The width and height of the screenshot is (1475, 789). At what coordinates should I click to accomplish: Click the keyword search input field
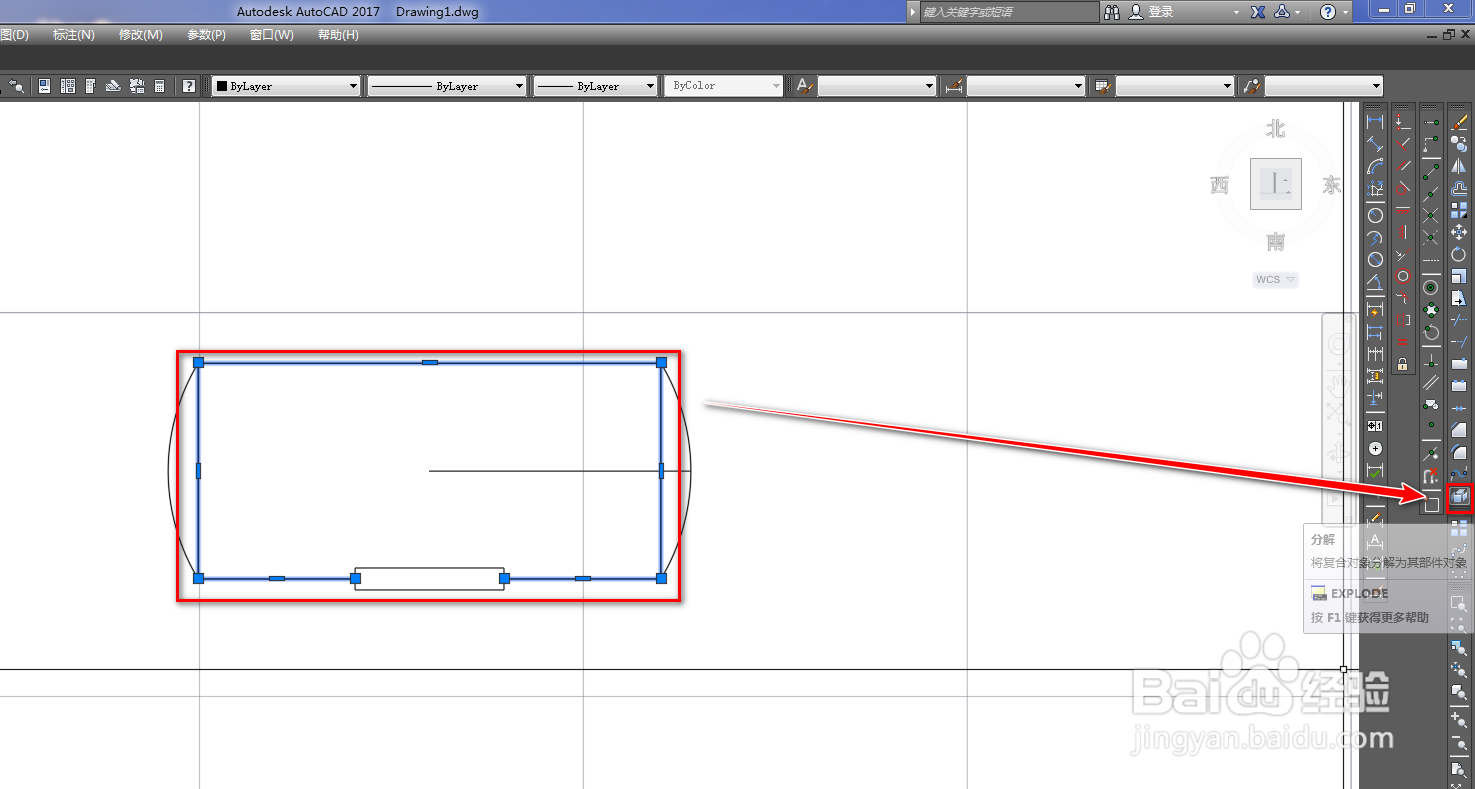pos(1010,12)
